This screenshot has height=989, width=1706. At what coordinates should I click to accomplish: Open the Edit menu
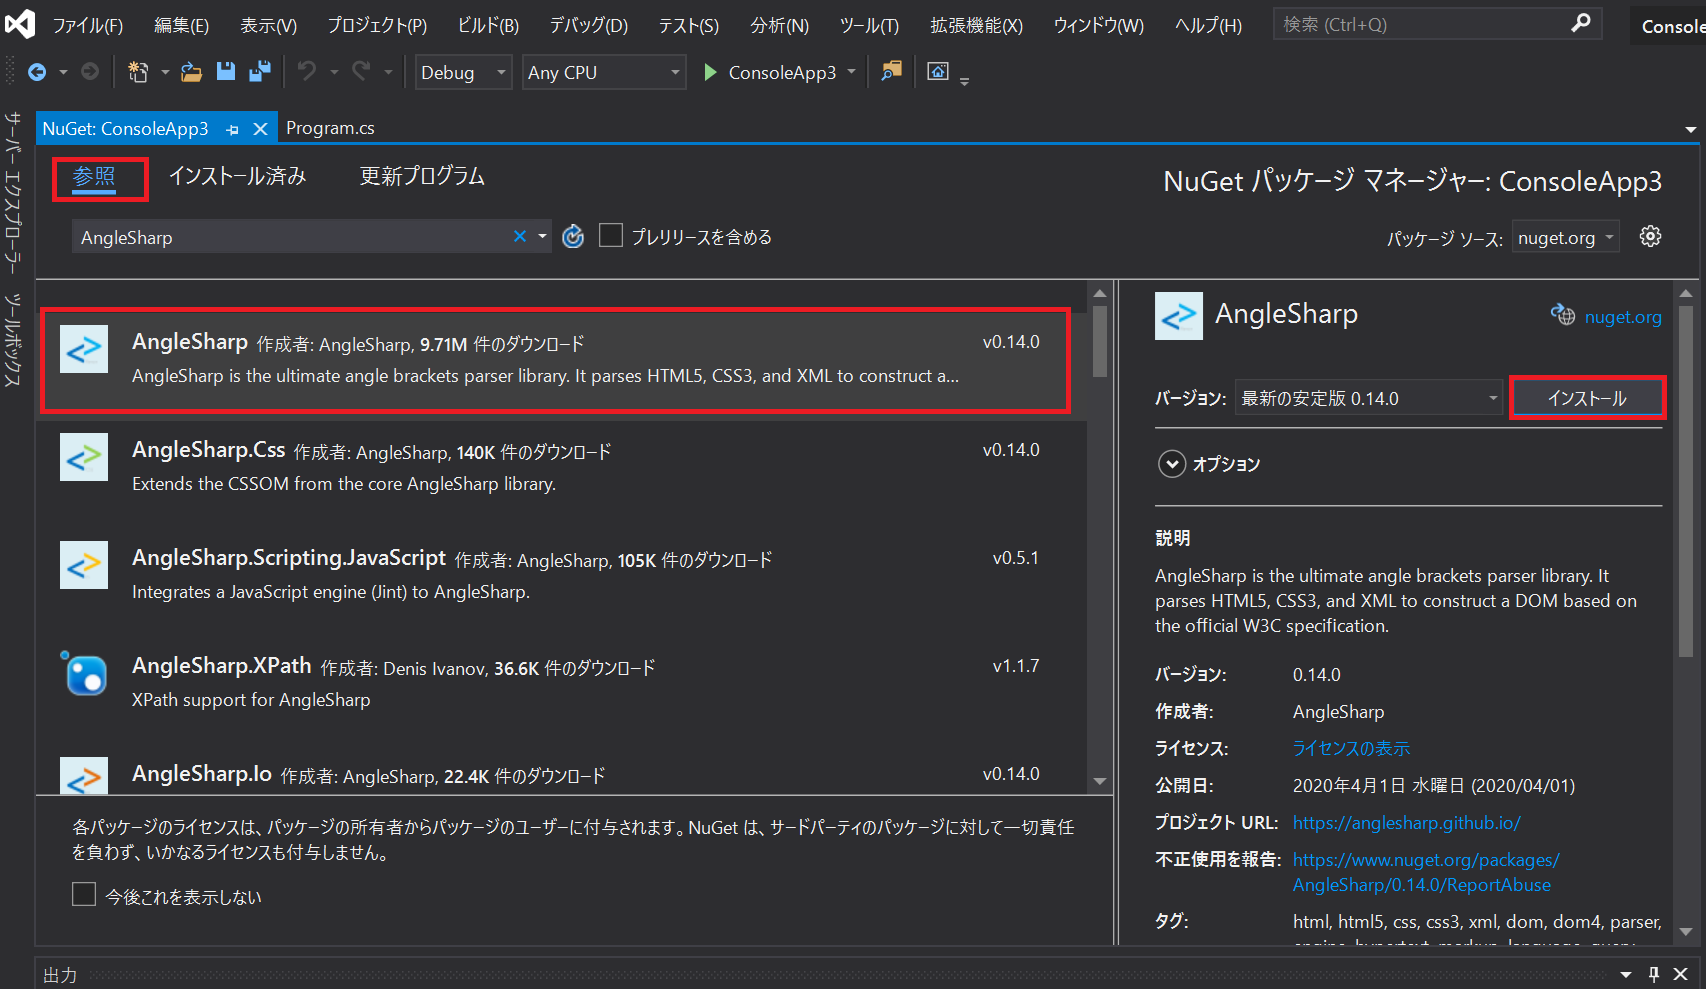181,25
